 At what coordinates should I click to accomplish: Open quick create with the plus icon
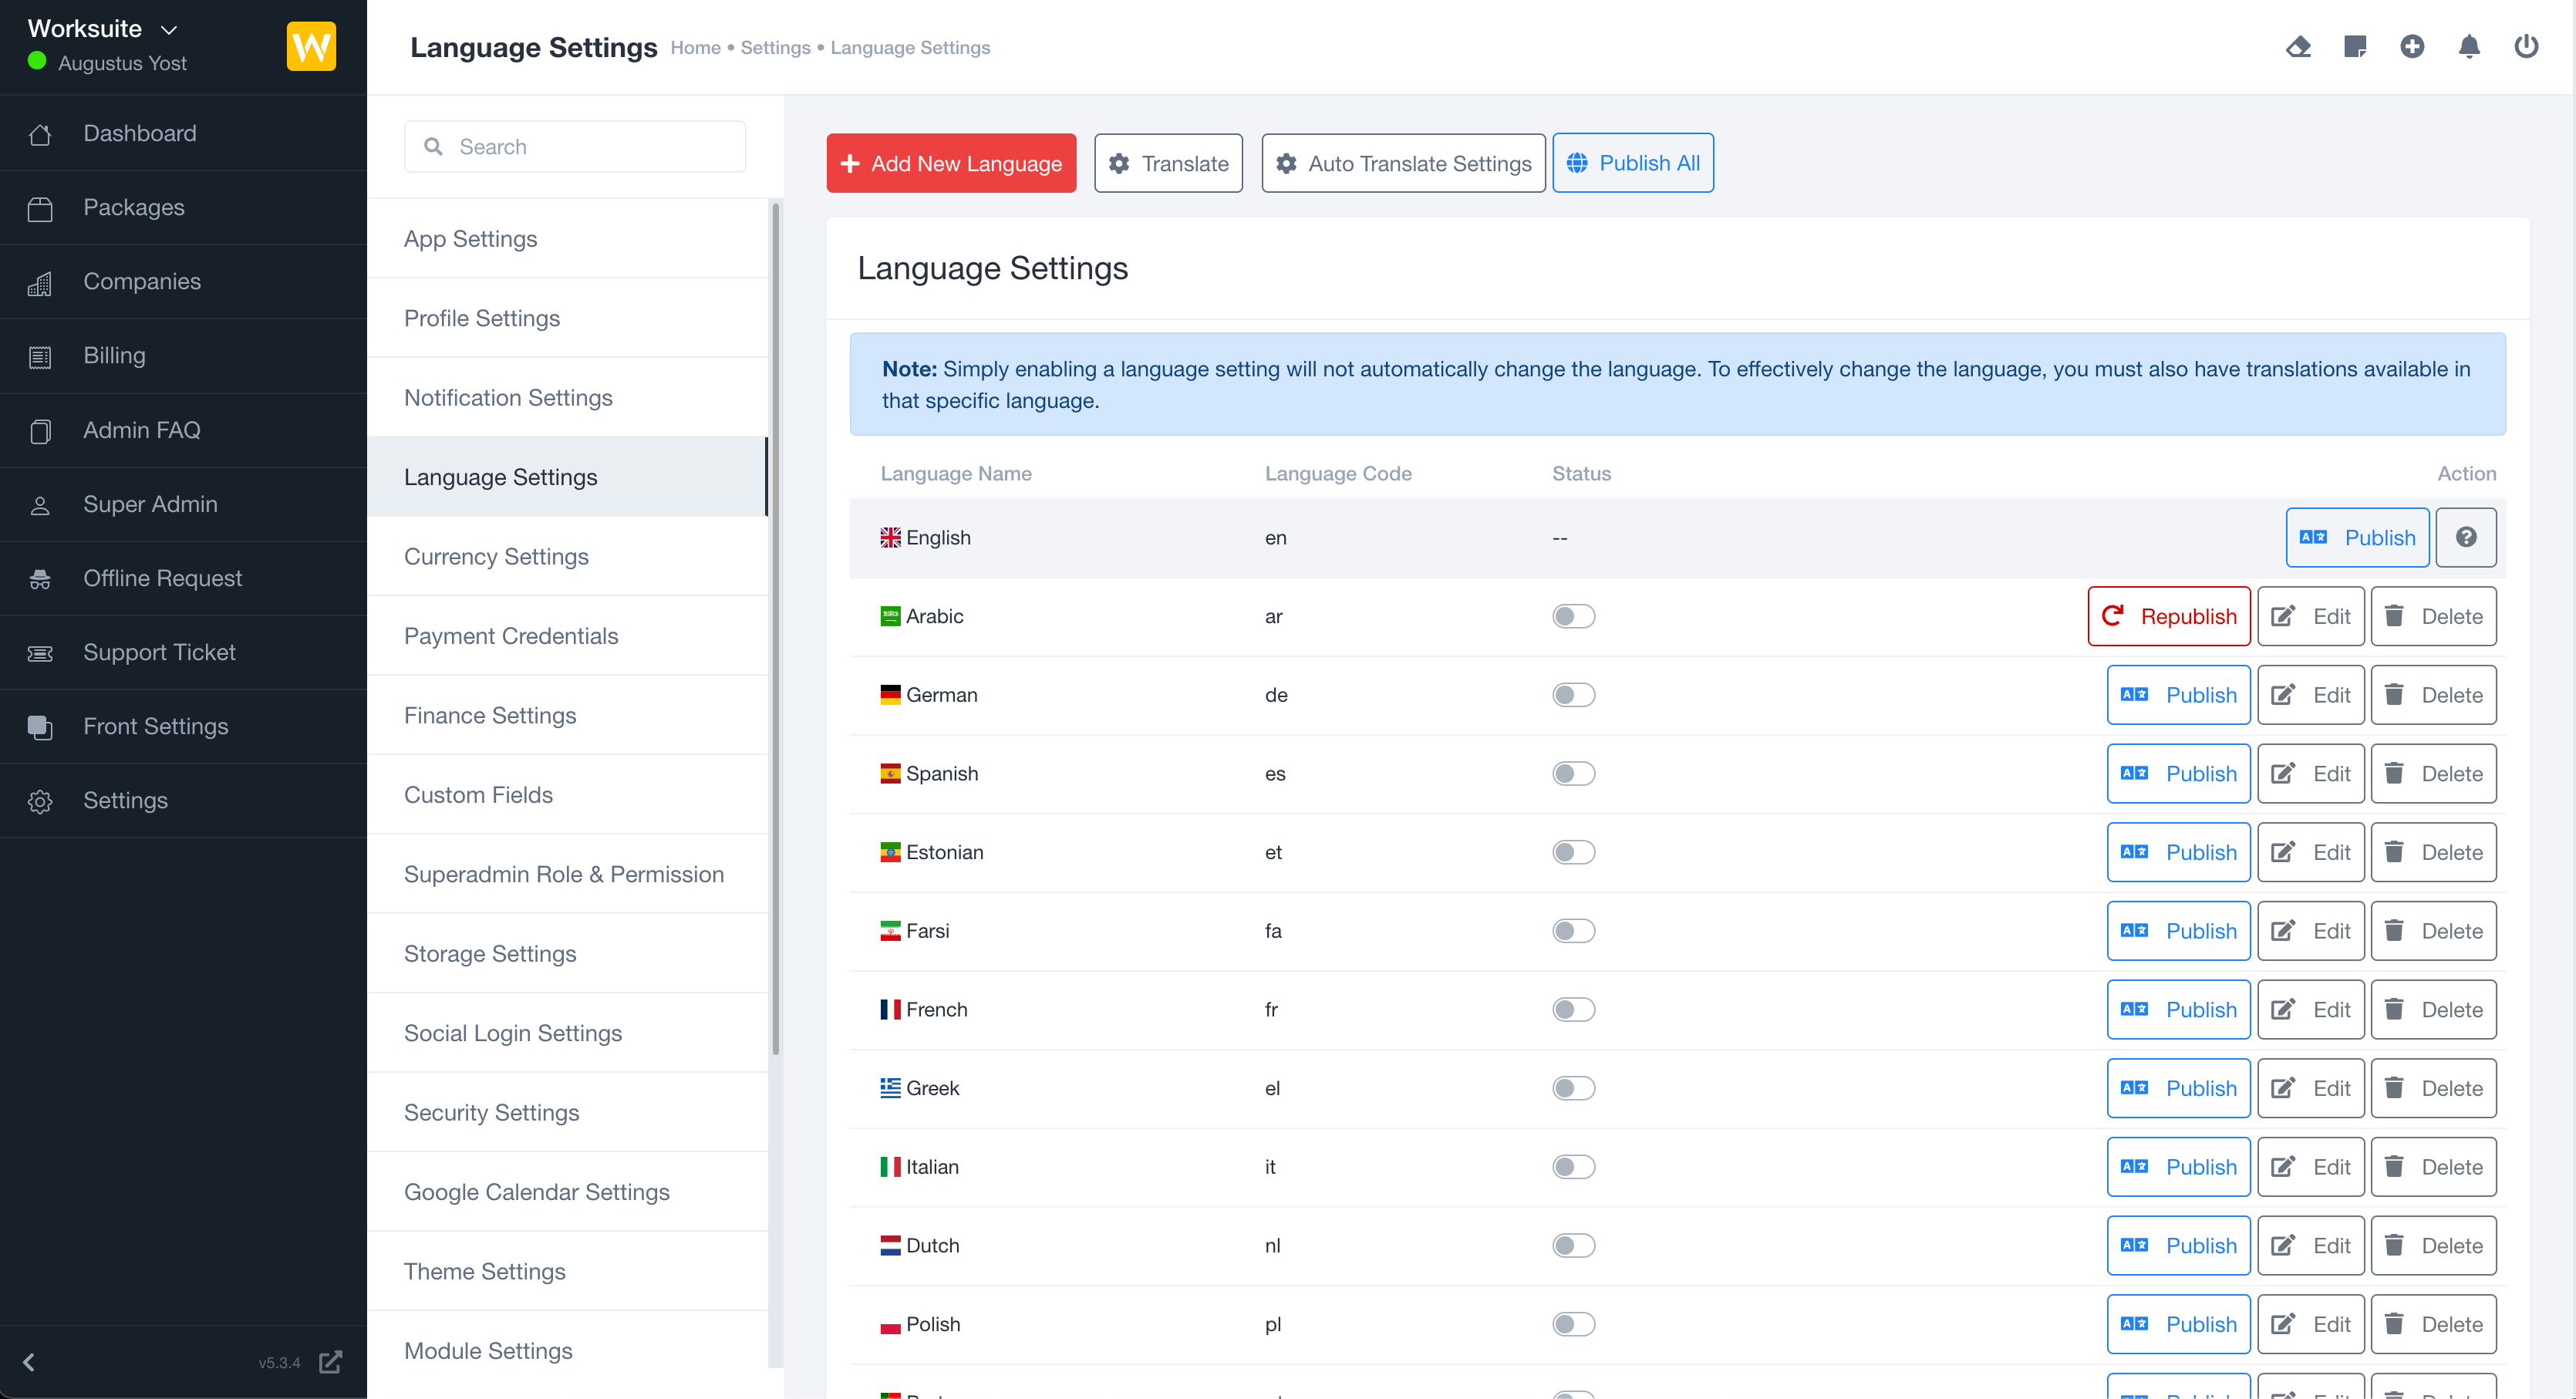click(x=2412, y=46)
